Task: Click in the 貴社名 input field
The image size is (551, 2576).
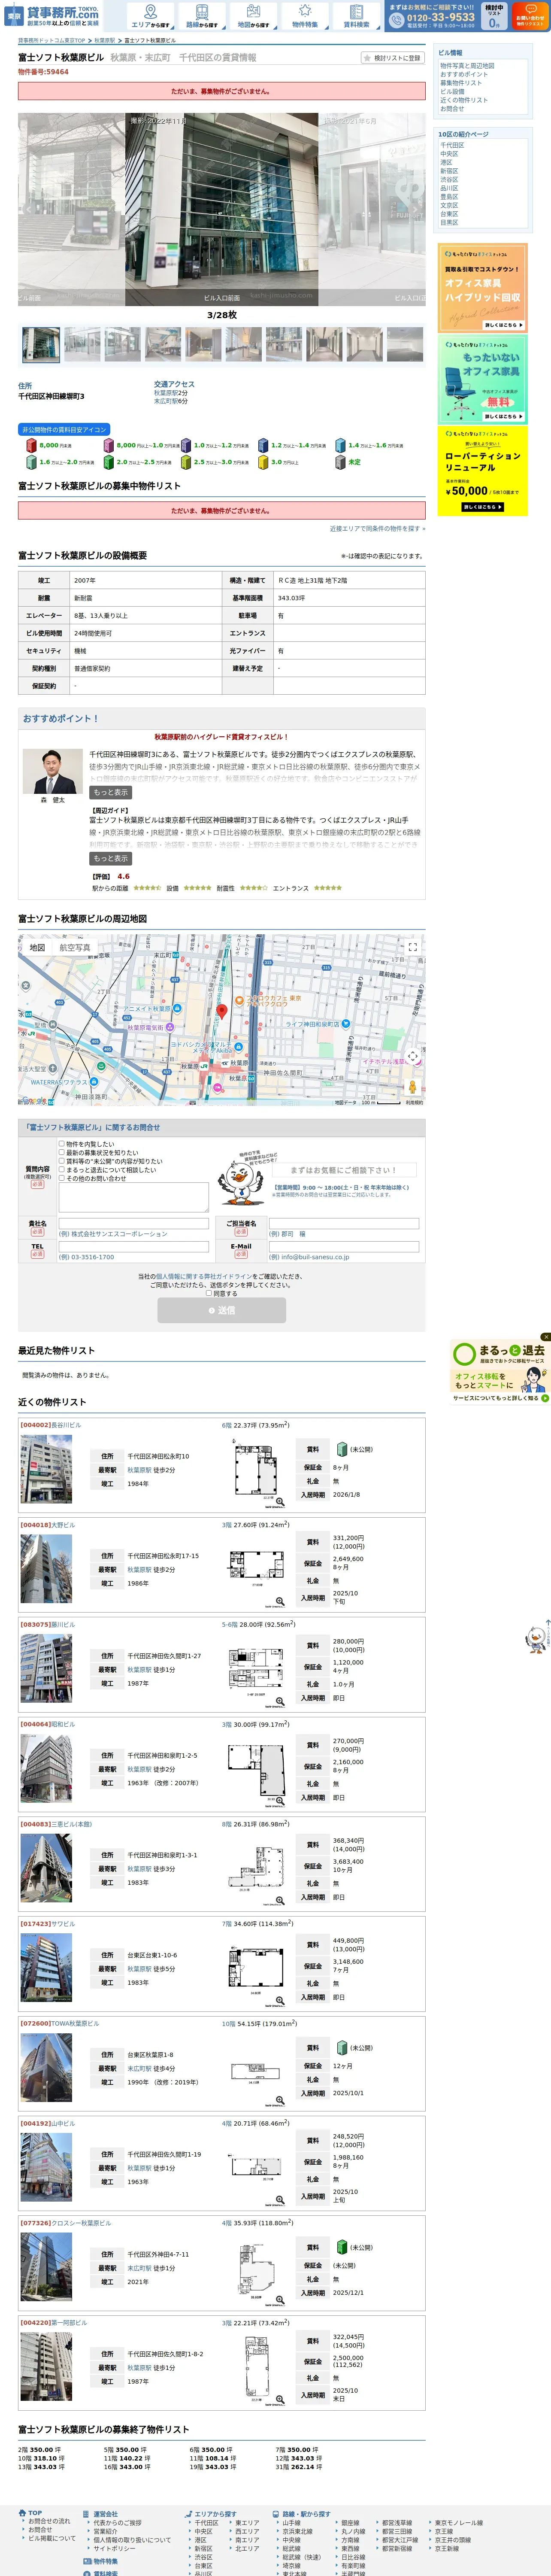Action: (x=133, y=1223)
